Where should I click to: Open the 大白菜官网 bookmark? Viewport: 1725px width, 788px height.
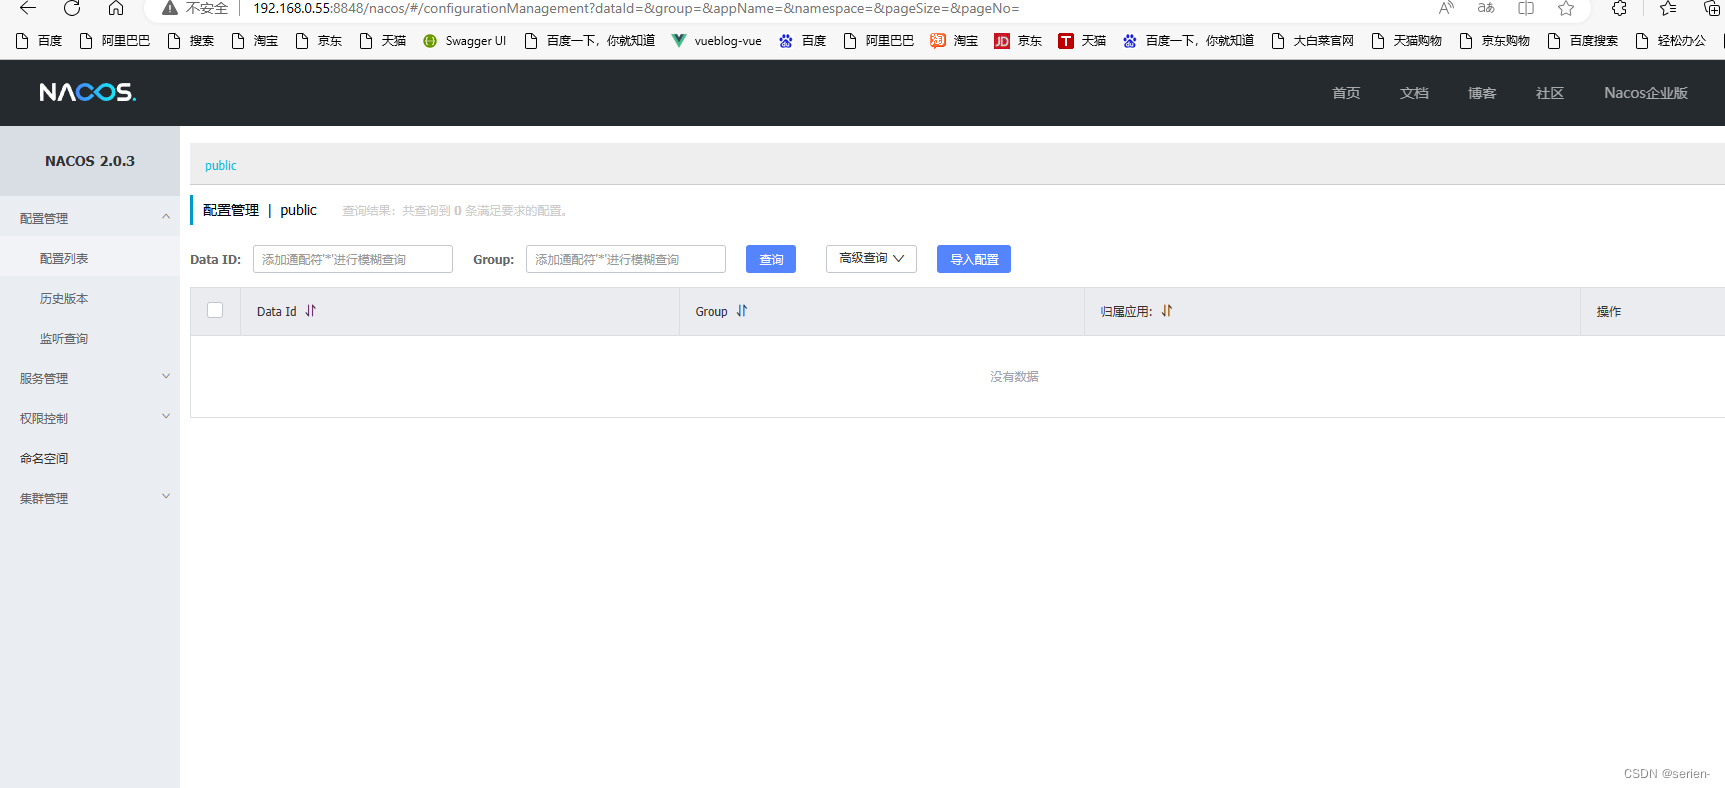[x=1312, y=41]
